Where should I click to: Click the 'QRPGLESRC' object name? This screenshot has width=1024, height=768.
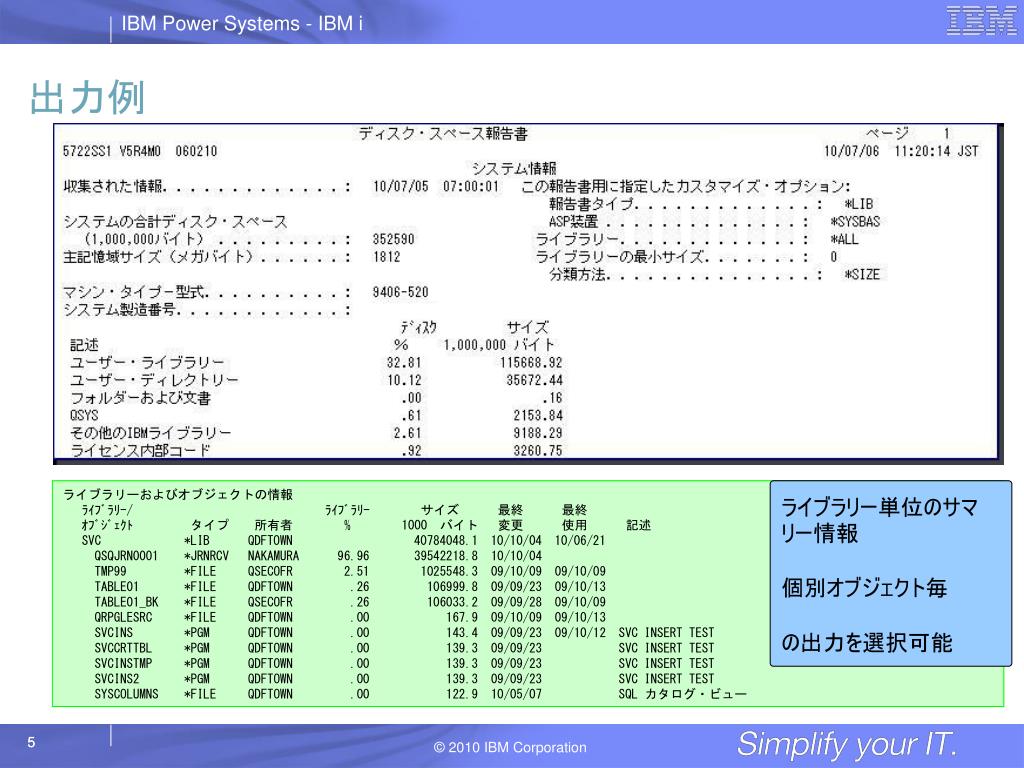[123, 617]
